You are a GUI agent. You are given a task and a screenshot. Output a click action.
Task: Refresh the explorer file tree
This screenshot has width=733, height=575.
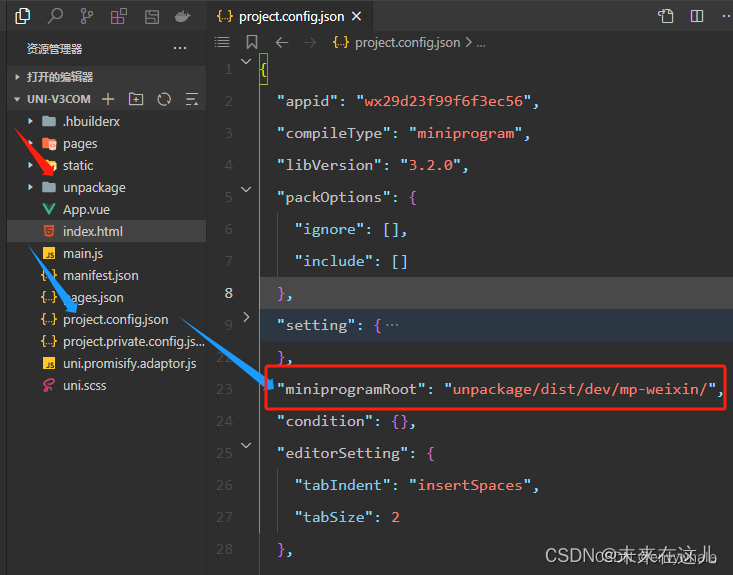(164, 99)
